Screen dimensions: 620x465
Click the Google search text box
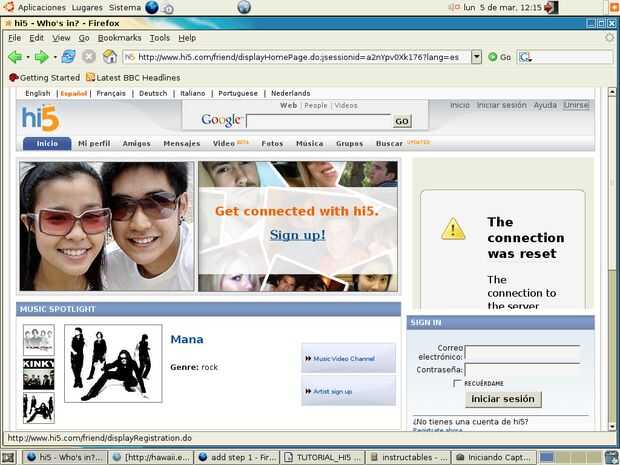(x=319, y=121)
